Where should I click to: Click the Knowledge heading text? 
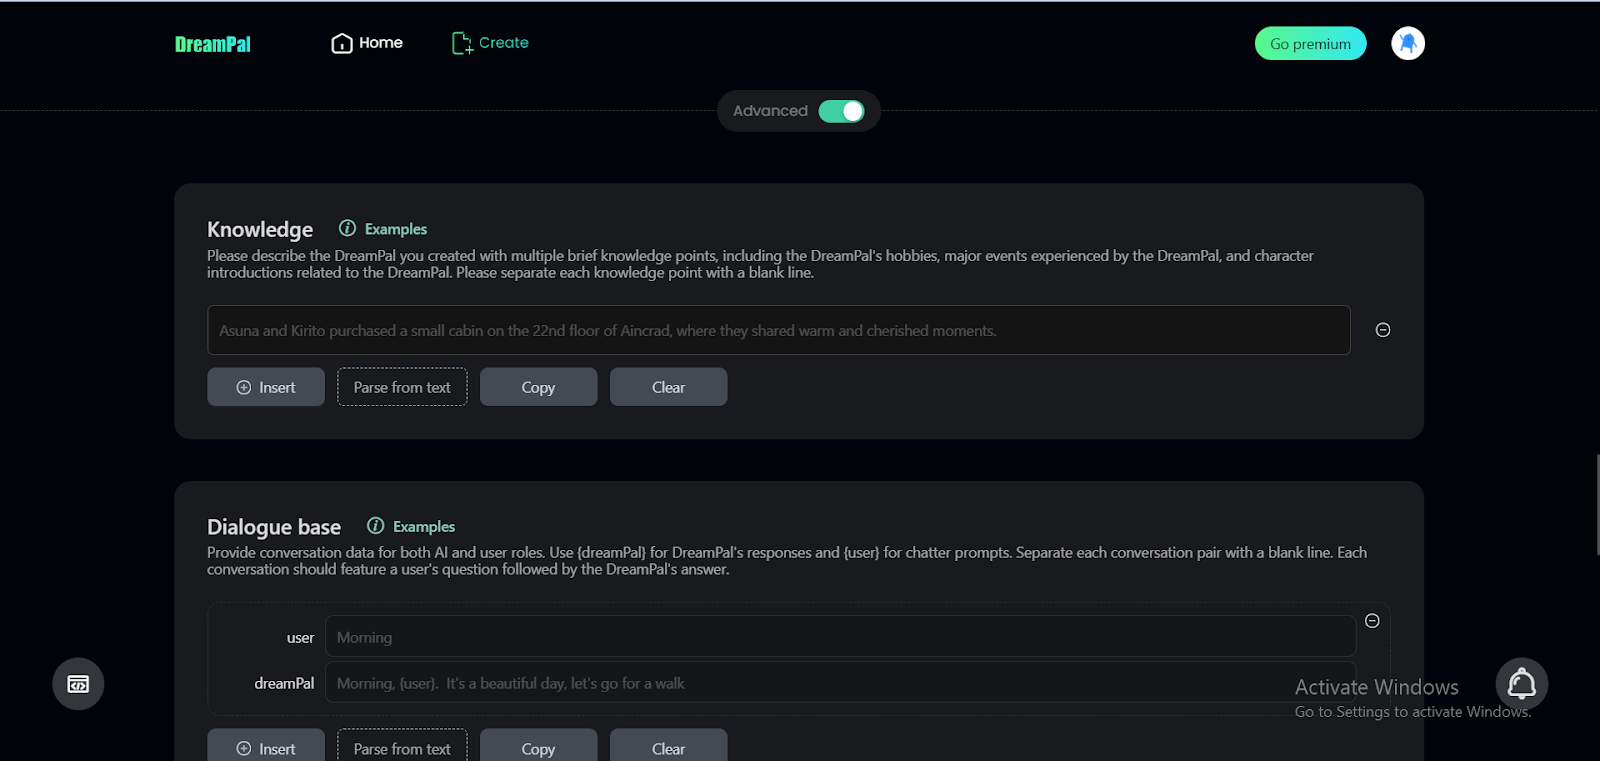click(x=260, y=229)
